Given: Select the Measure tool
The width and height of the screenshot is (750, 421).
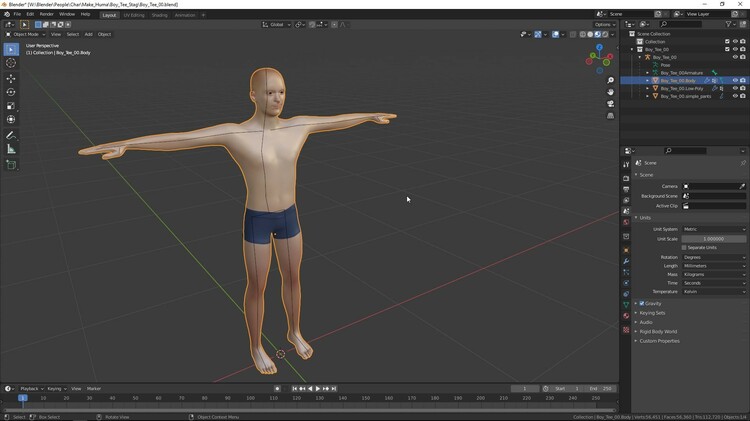Looking at the screenshot, I should pyautogui.click(x=11, y=149).
